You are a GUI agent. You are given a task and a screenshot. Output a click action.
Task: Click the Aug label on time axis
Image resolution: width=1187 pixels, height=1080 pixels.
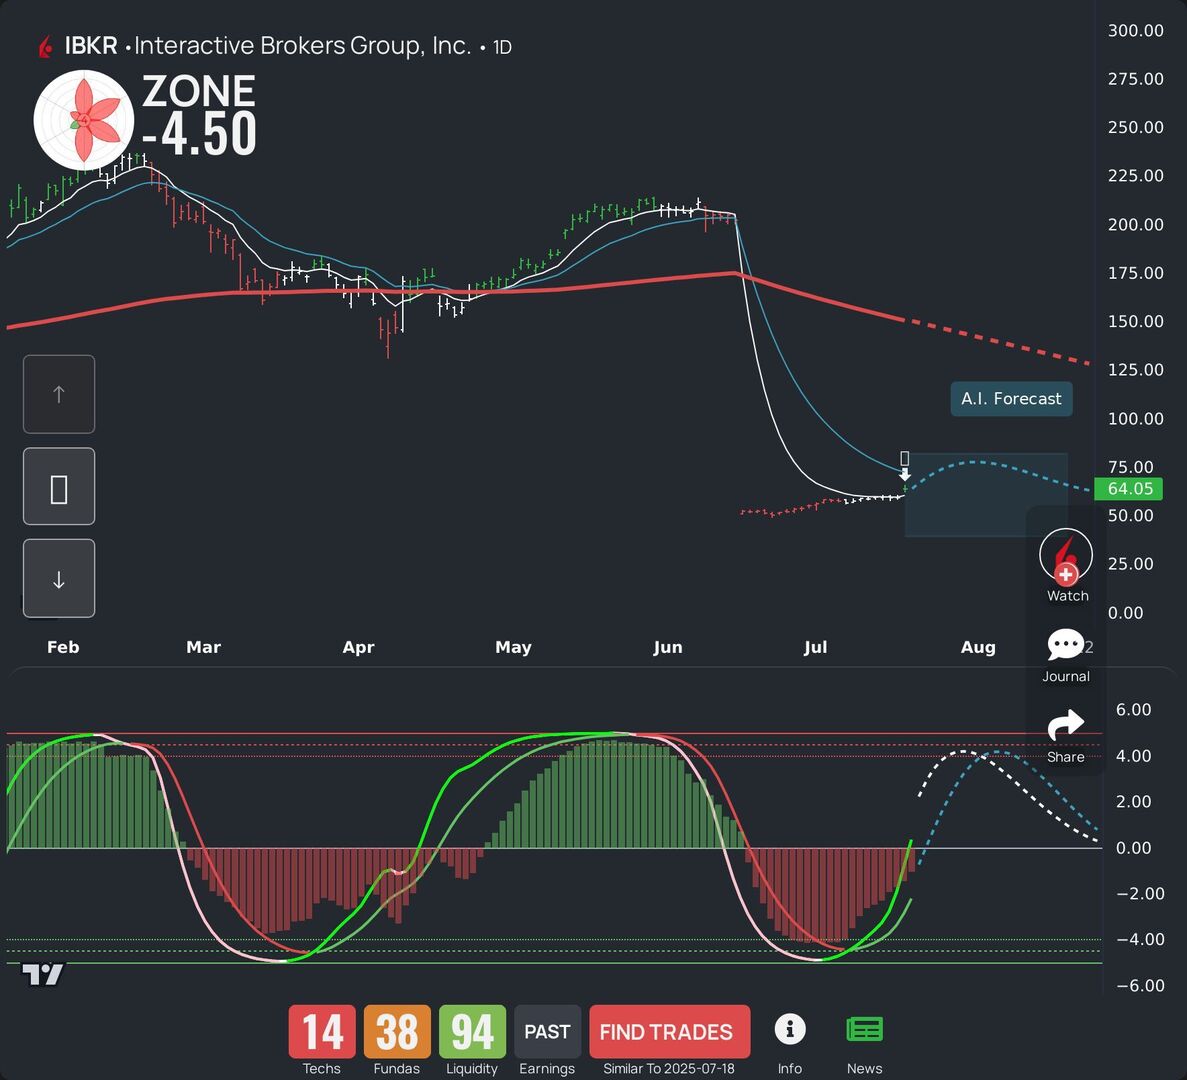(x=978, y=647)
